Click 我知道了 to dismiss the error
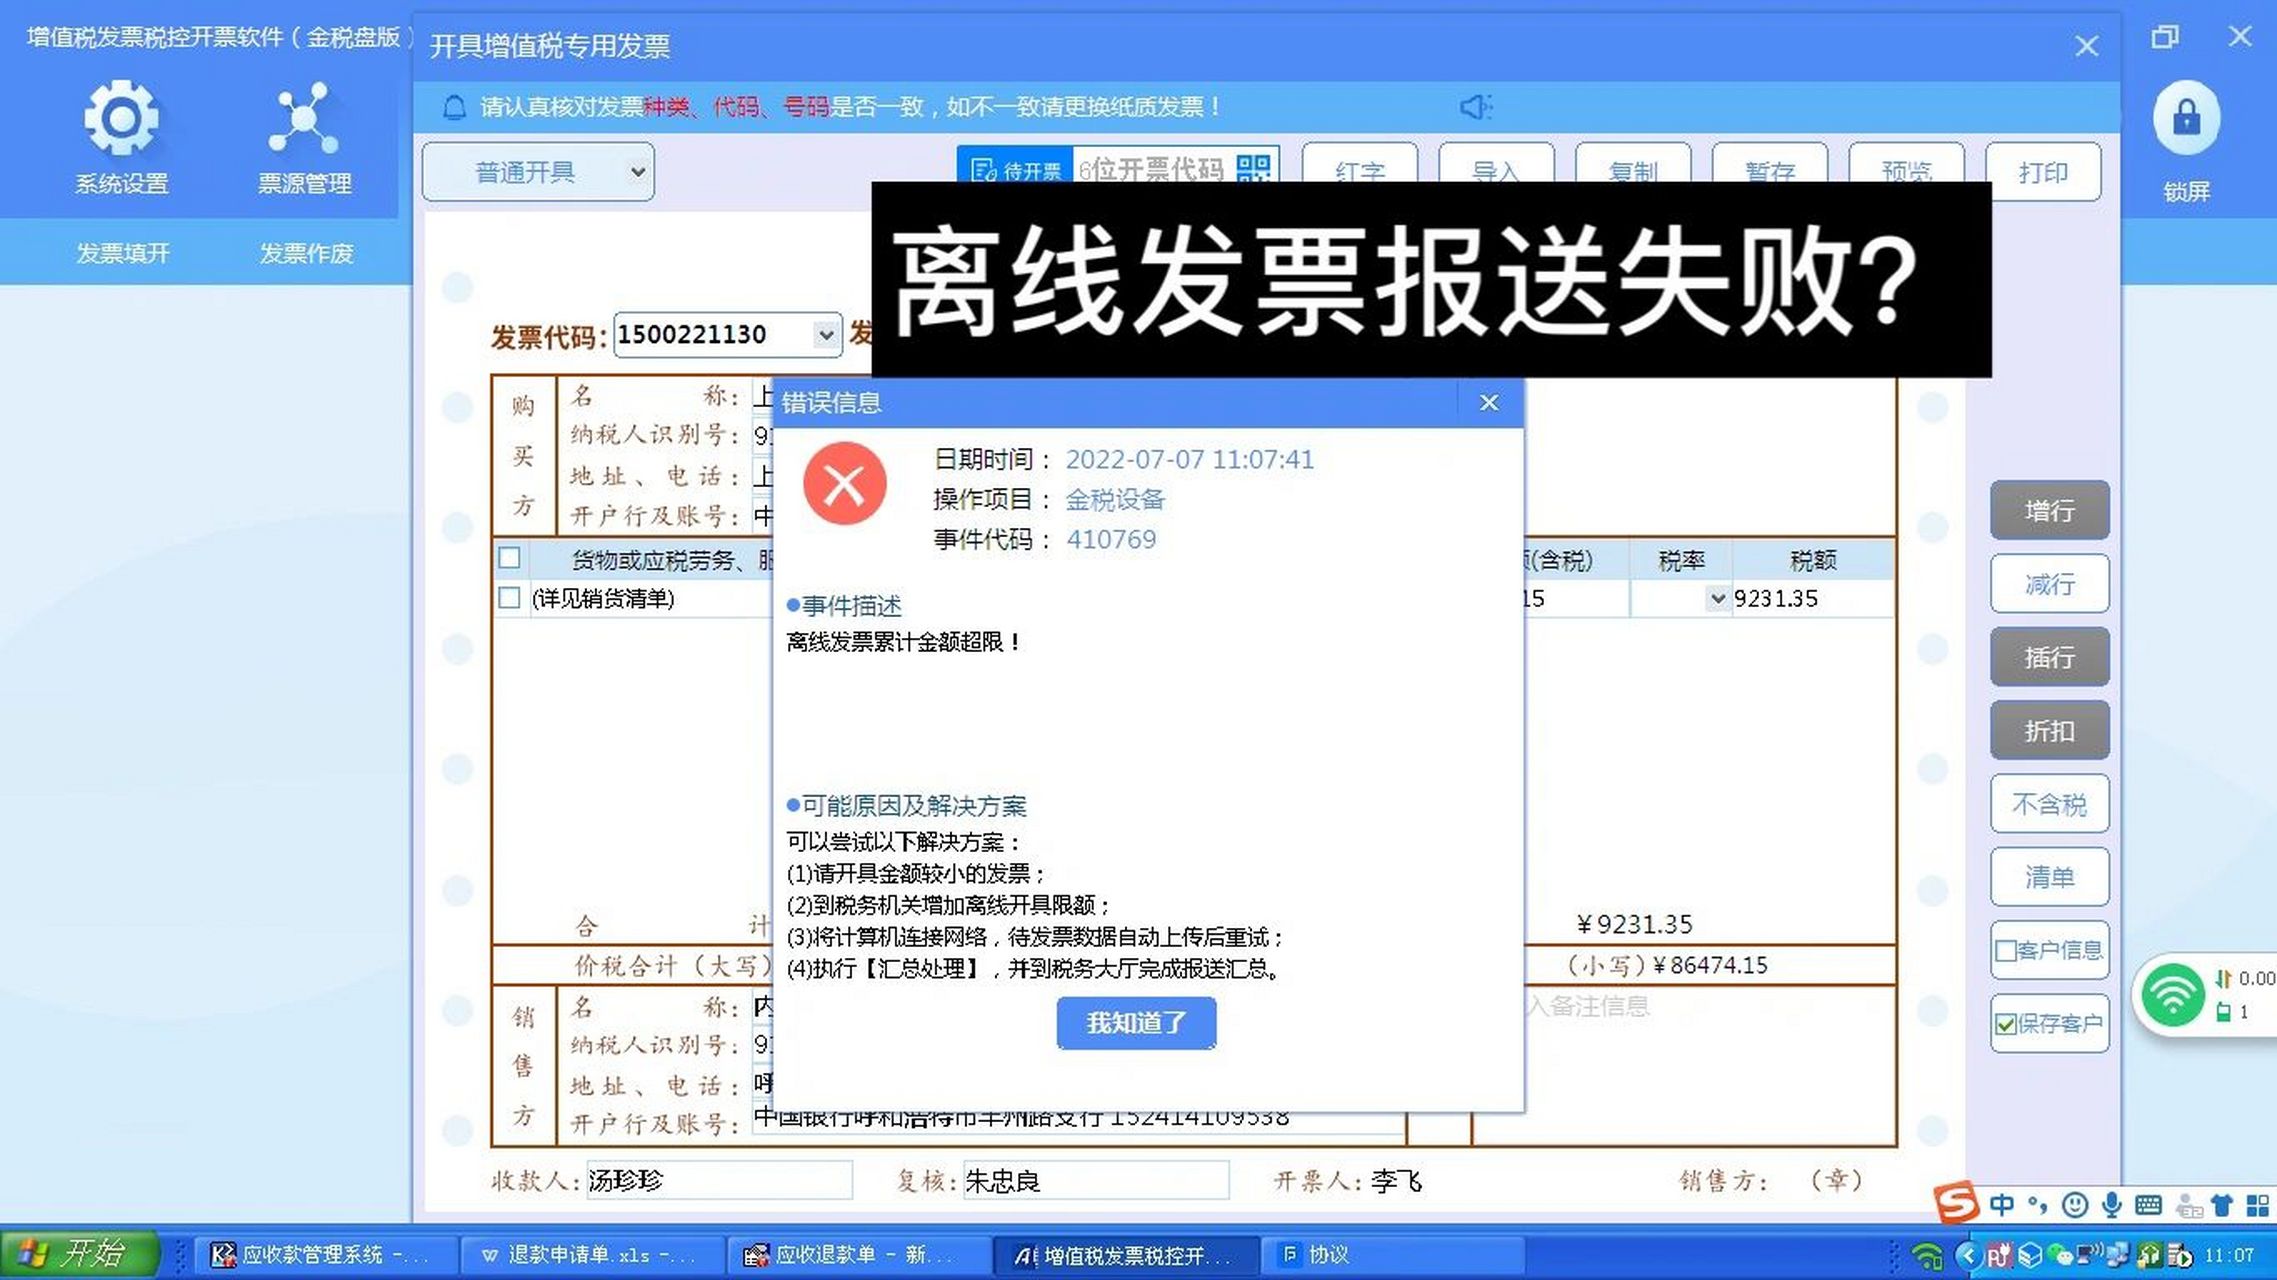 pyautogui.click(x=1135, y=1022)
